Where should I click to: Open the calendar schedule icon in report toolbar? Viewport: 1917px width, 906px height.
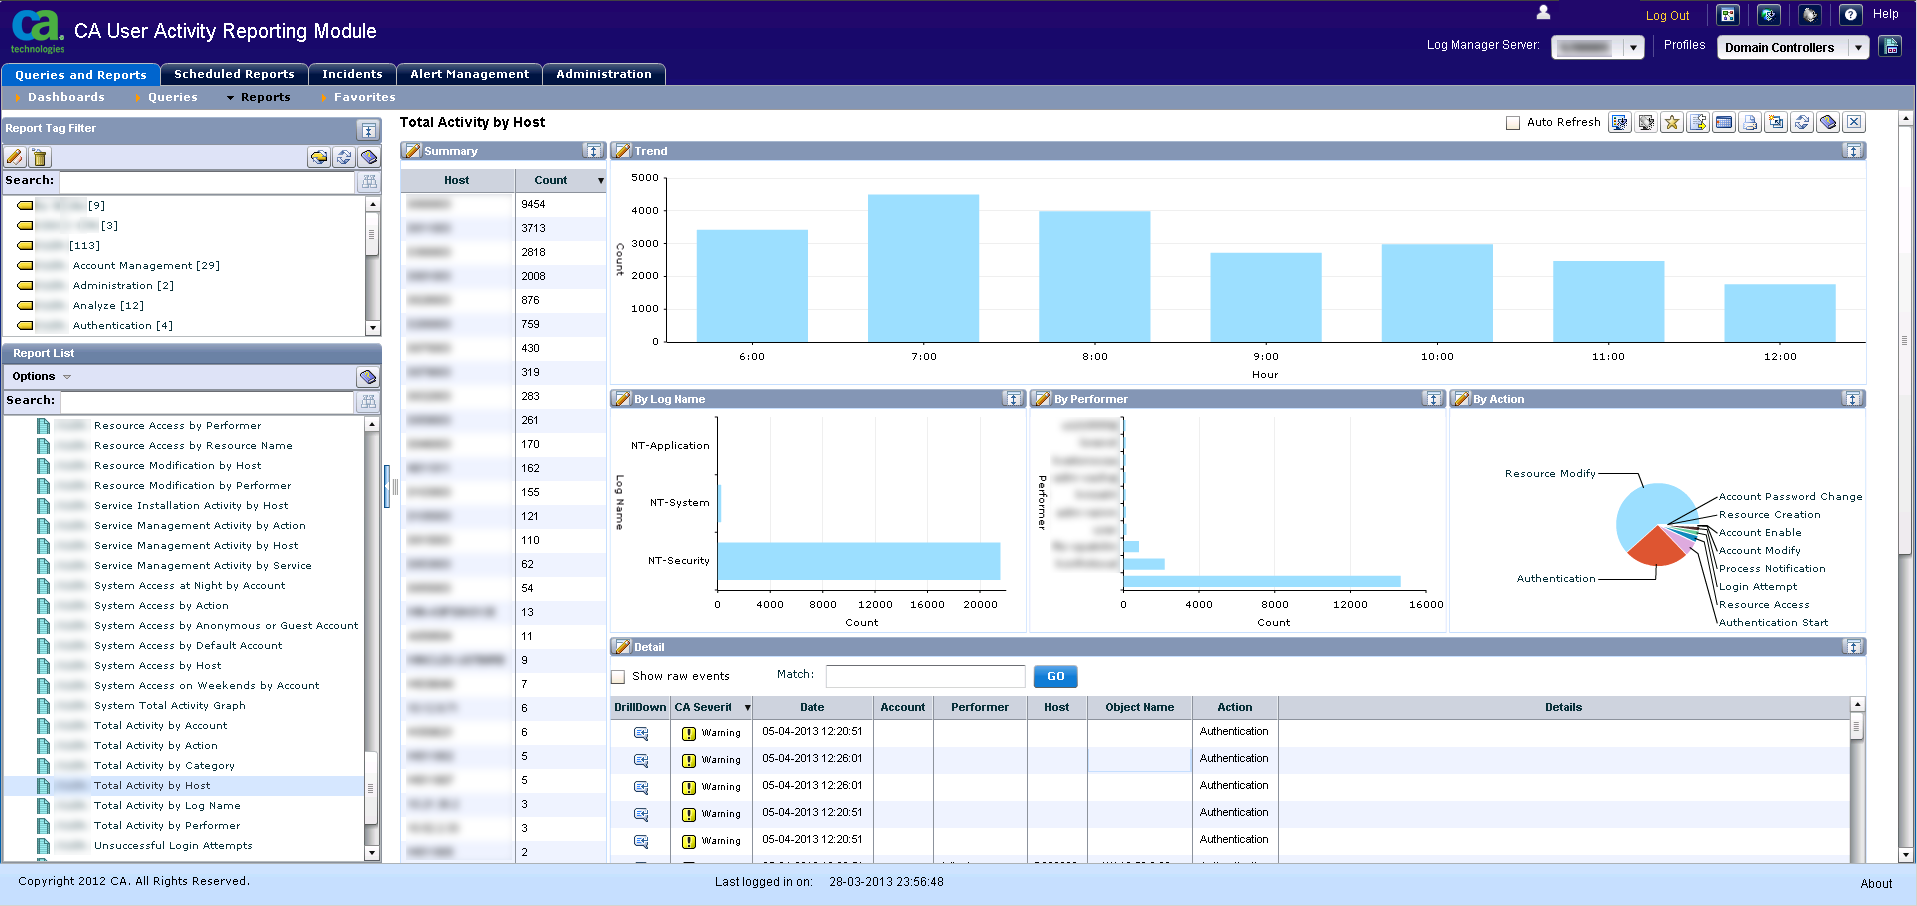tap(1724, 122)
